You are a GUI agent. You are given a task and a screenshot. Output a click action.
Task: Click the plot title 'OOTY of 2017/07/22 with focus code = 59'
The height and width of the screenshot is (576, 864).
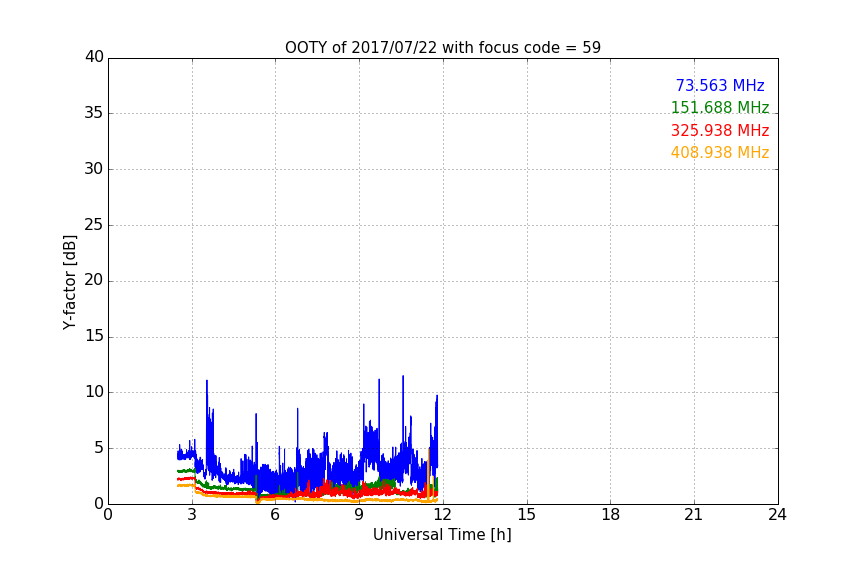pyautogui.click(x=442, y=48)
